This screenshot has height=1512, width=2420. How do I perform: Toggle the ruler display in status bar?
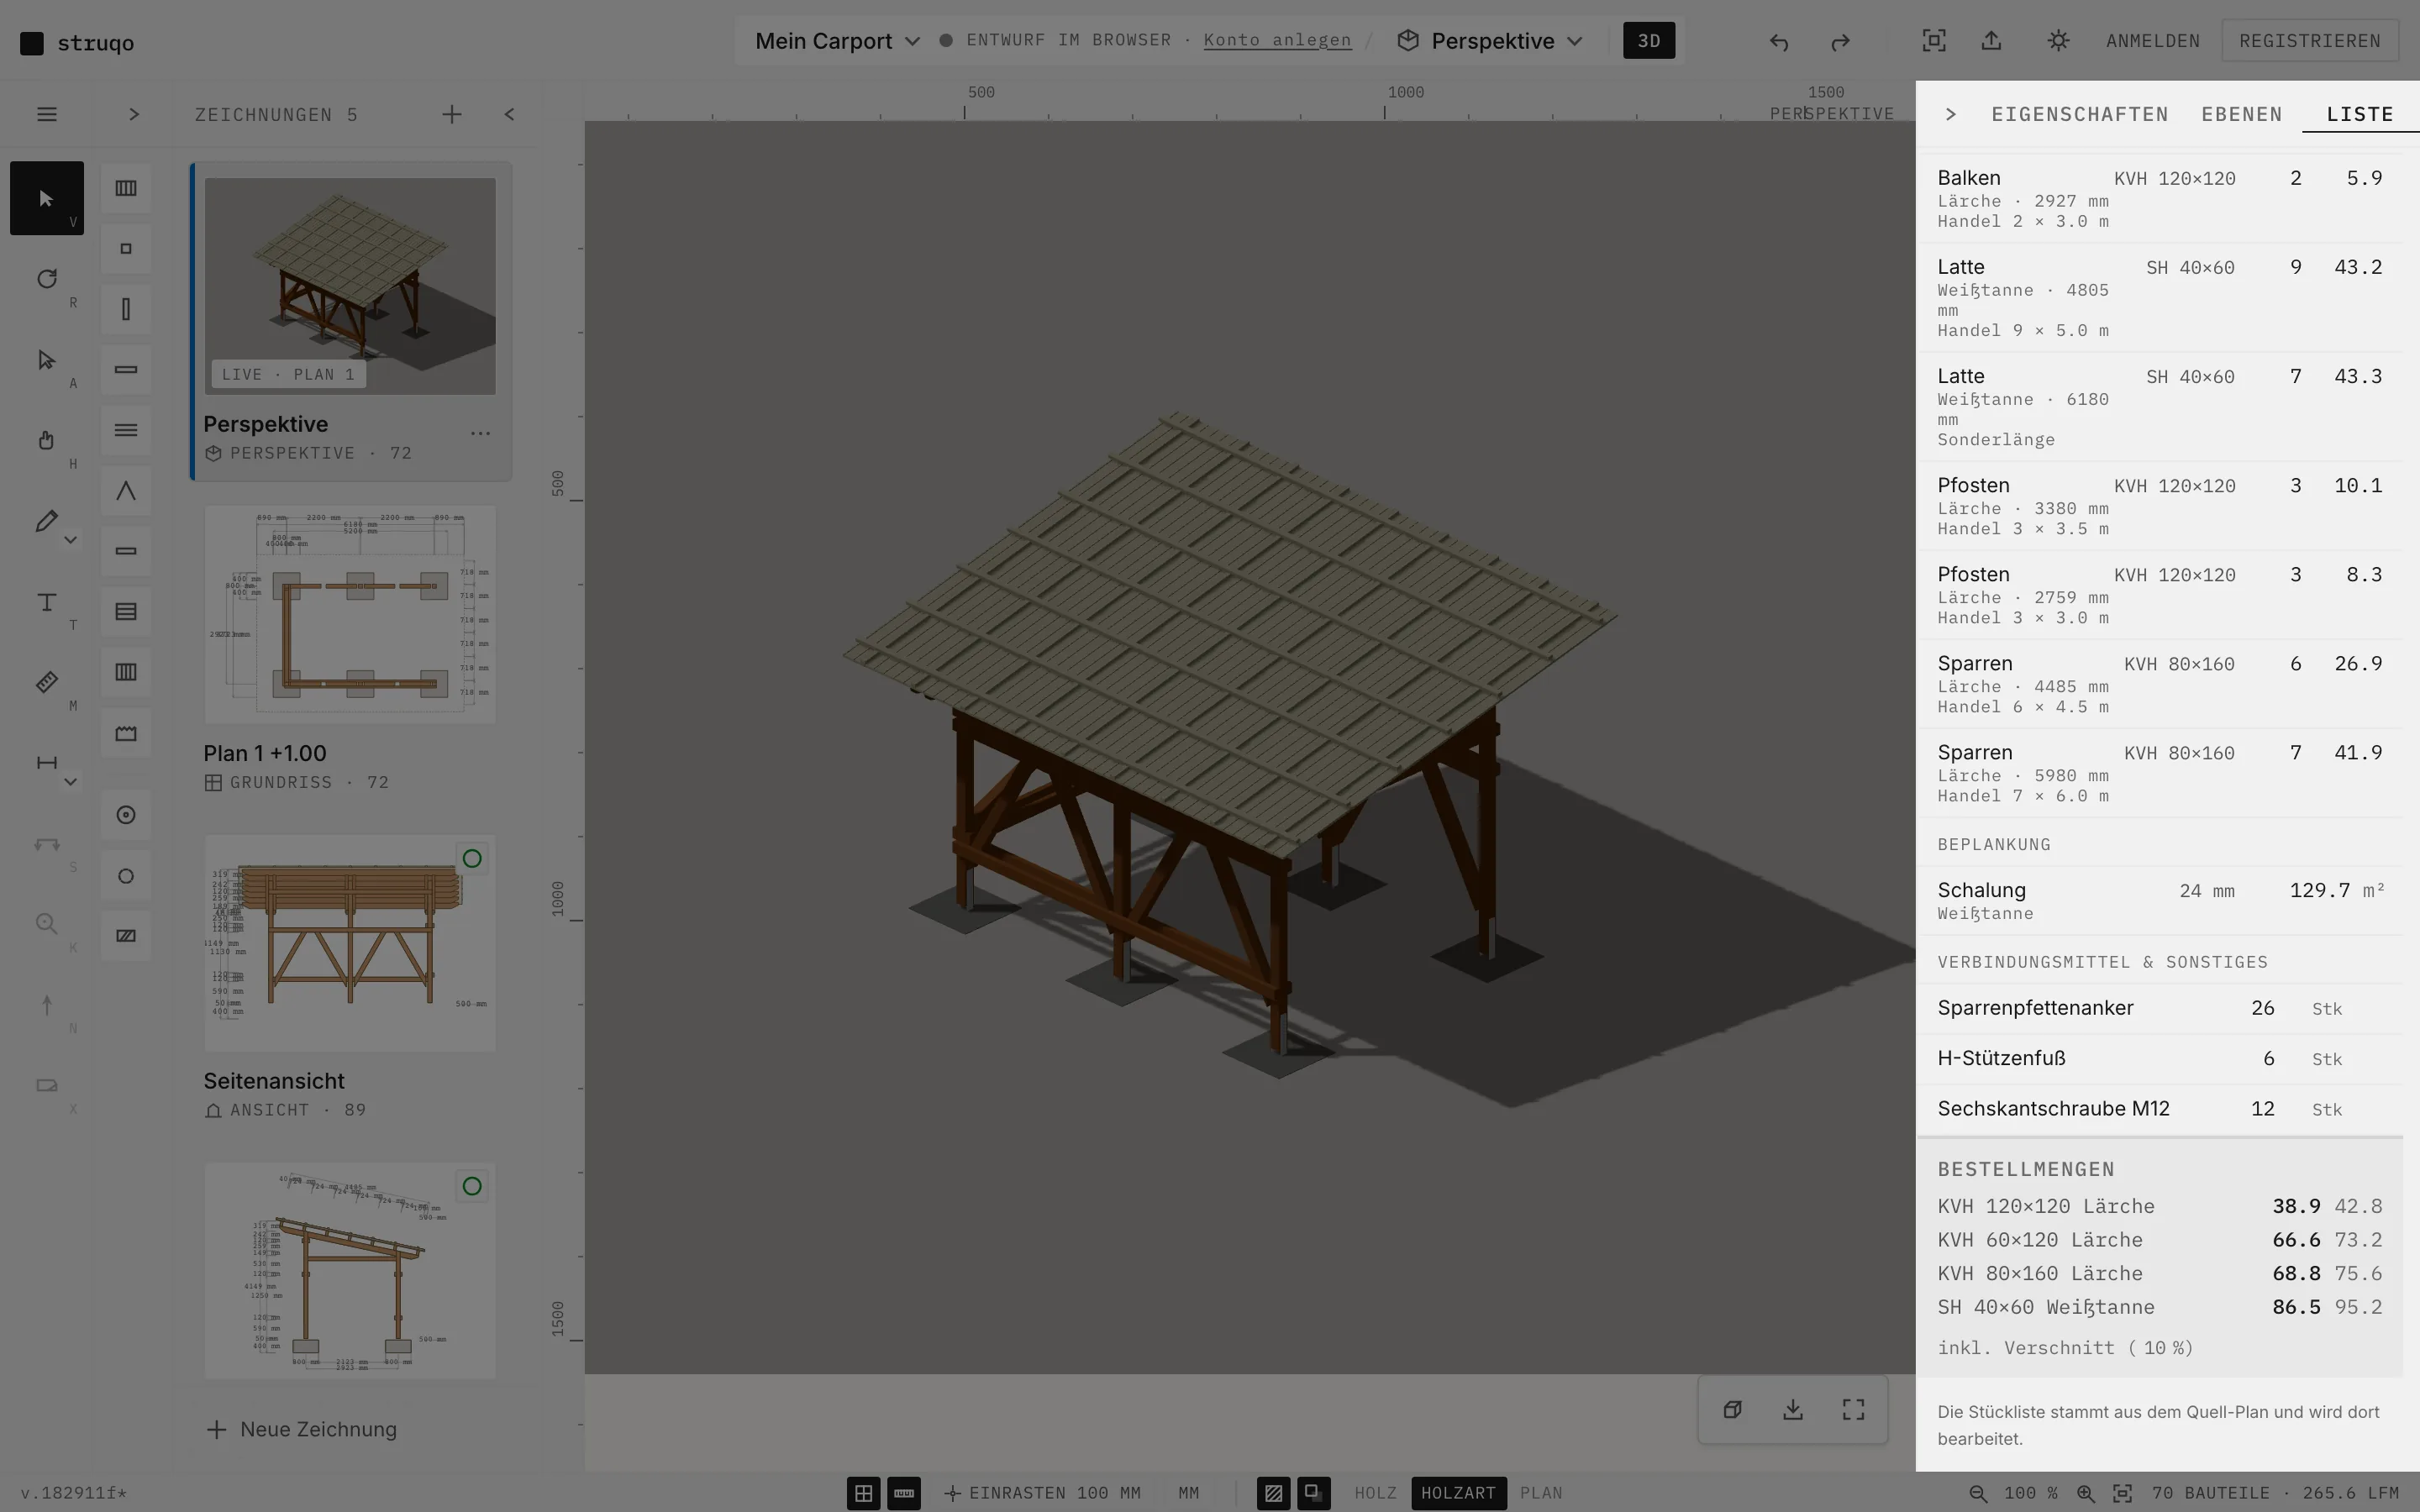tap(904, 1493)
